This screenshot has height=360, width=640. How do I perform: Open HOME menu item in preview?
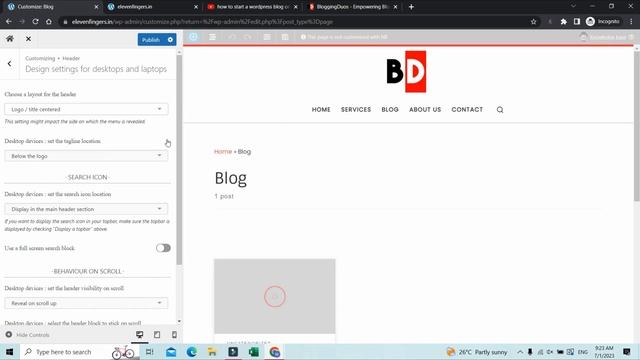coord(321,109)
